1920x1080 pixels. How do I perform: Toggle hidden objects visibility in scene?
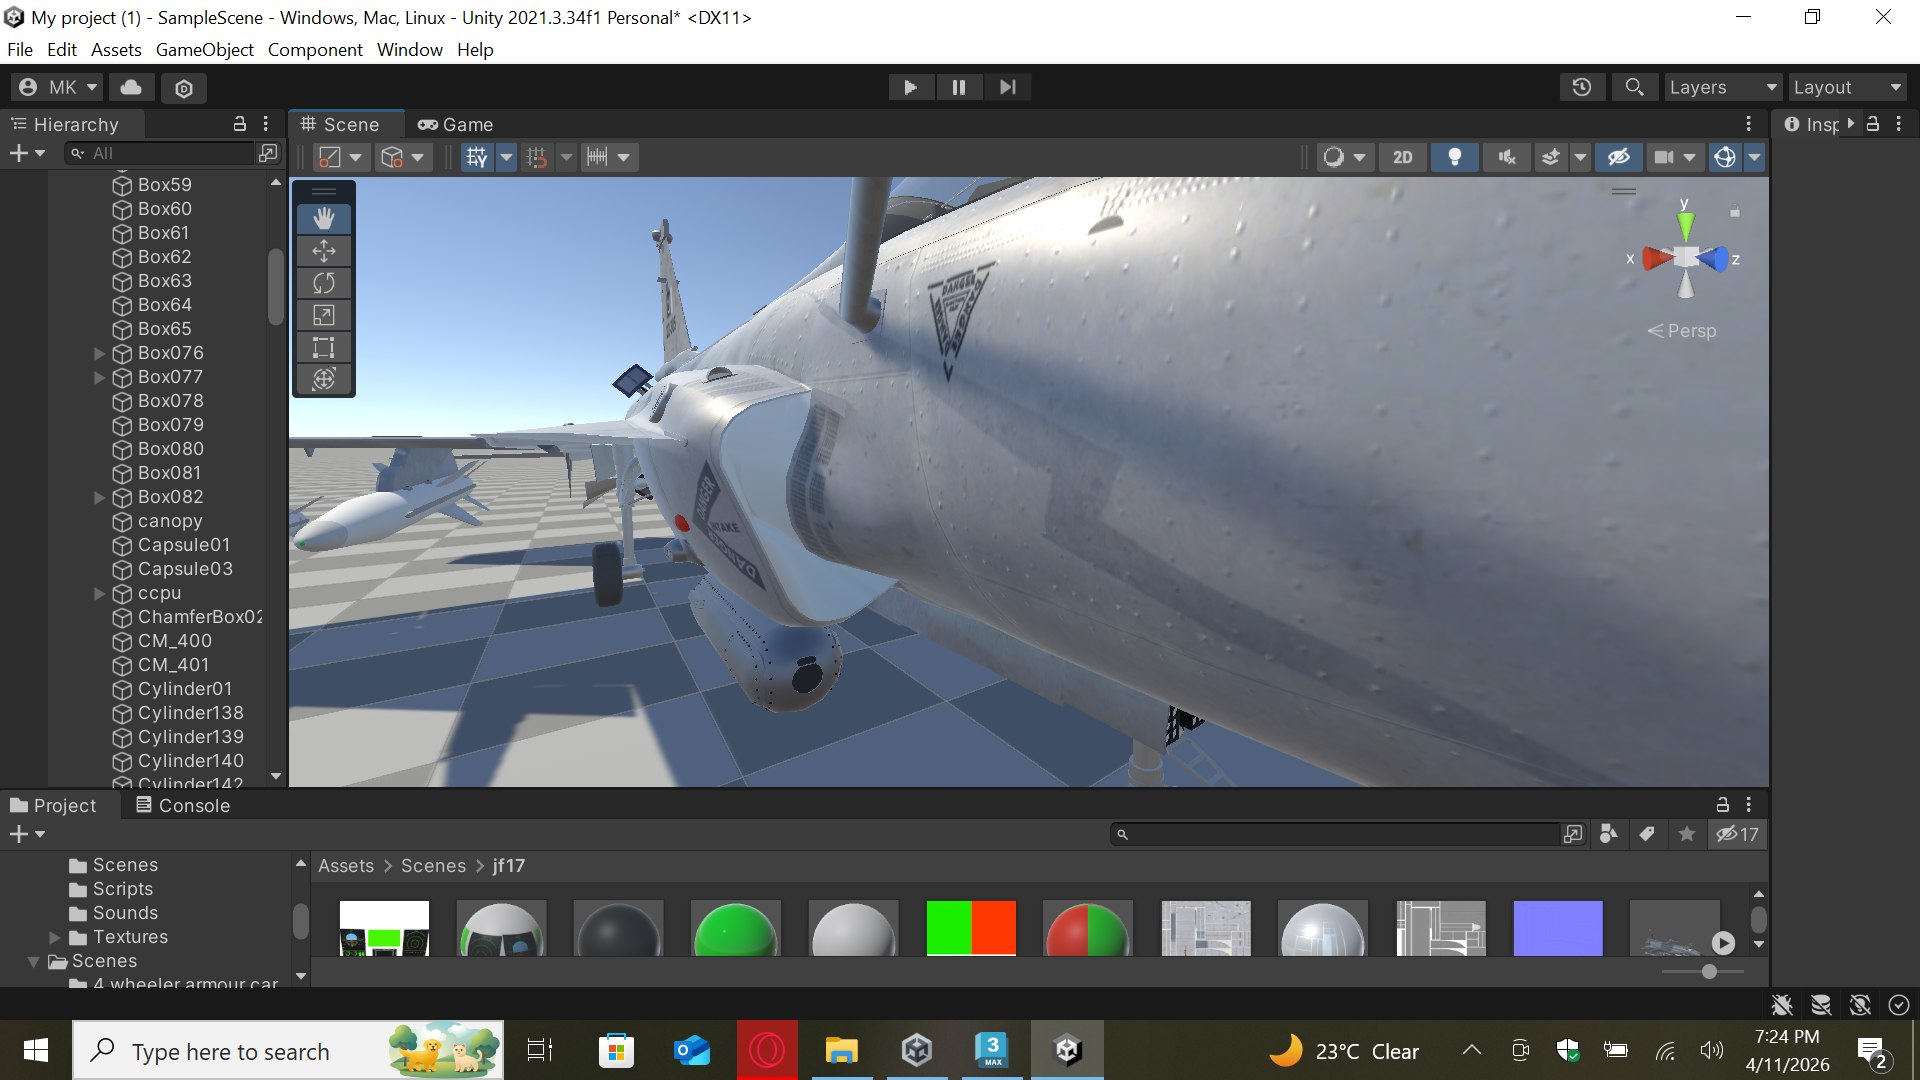coord(1619,157)
